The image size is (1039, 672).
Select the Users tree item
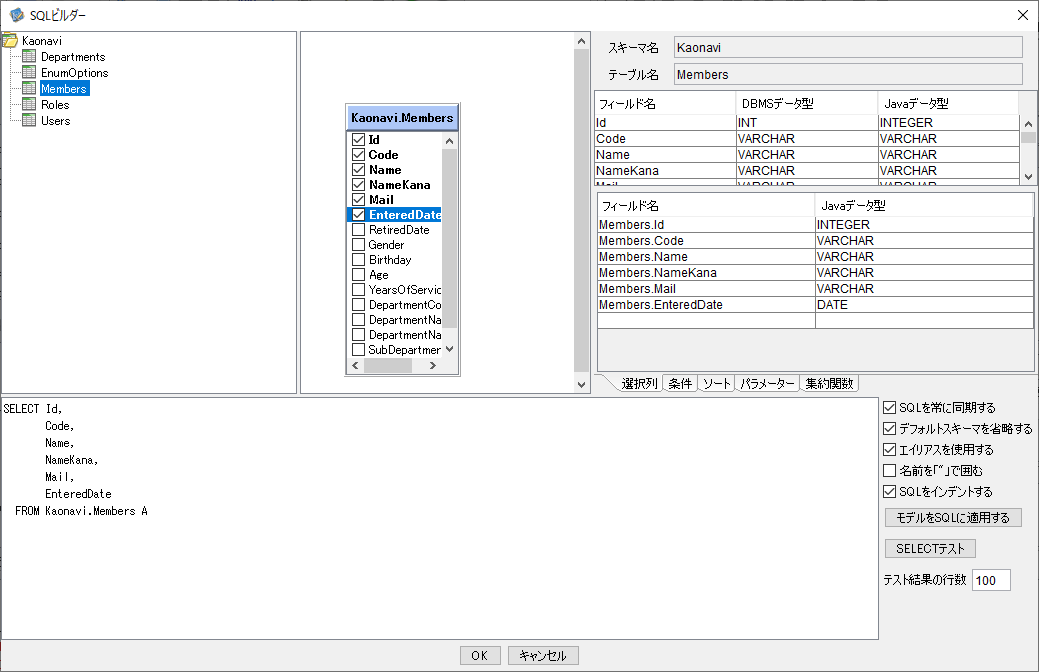pyautogui.click(x=56, y=121)
